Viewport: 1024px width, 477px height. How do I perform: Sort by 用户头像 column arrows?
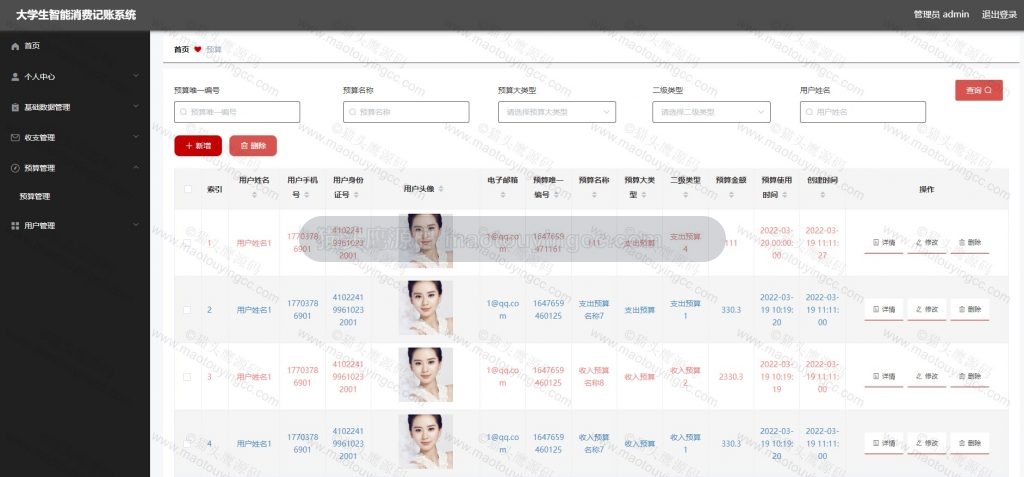pos(441,189)
